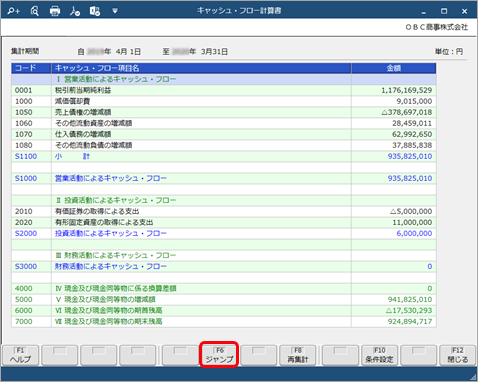Image resolution: width=478 pixels, height=382 pixels.
Task: Click the F8 再集計 button
Action: pos(298,355)
